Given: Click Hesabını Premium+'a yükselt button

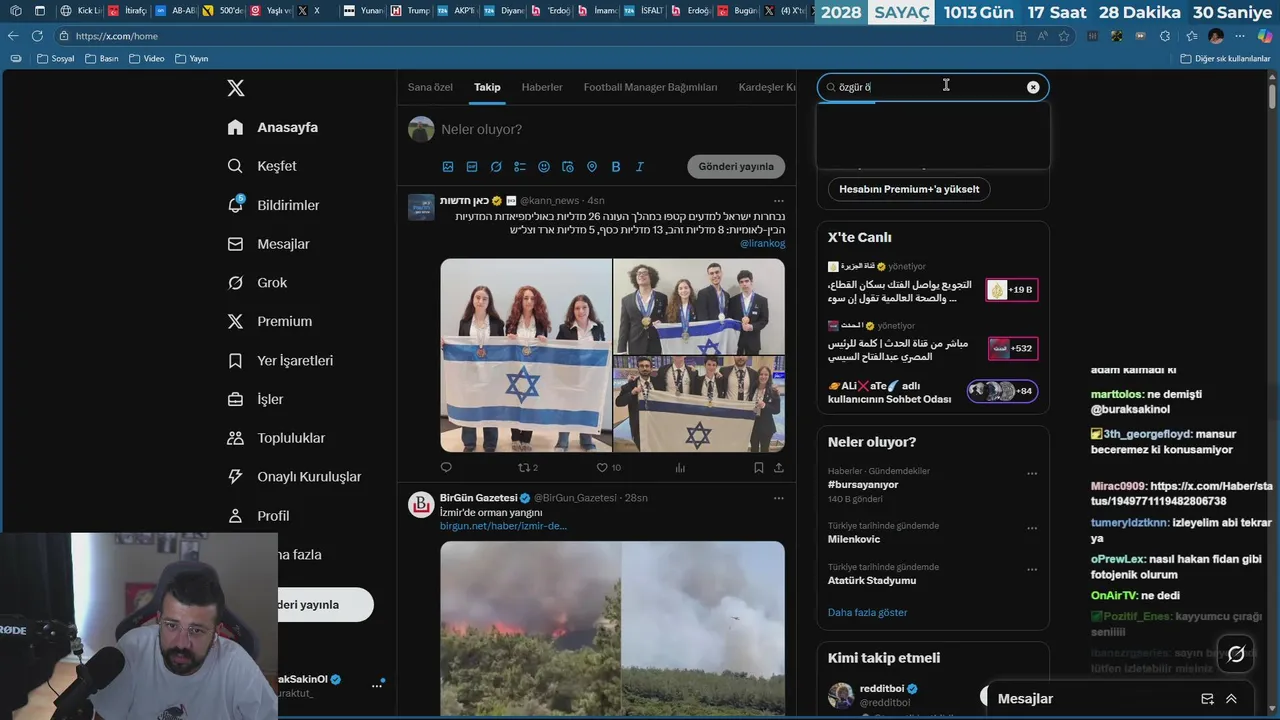Looking at the screenshot, I should pos(909,189).
